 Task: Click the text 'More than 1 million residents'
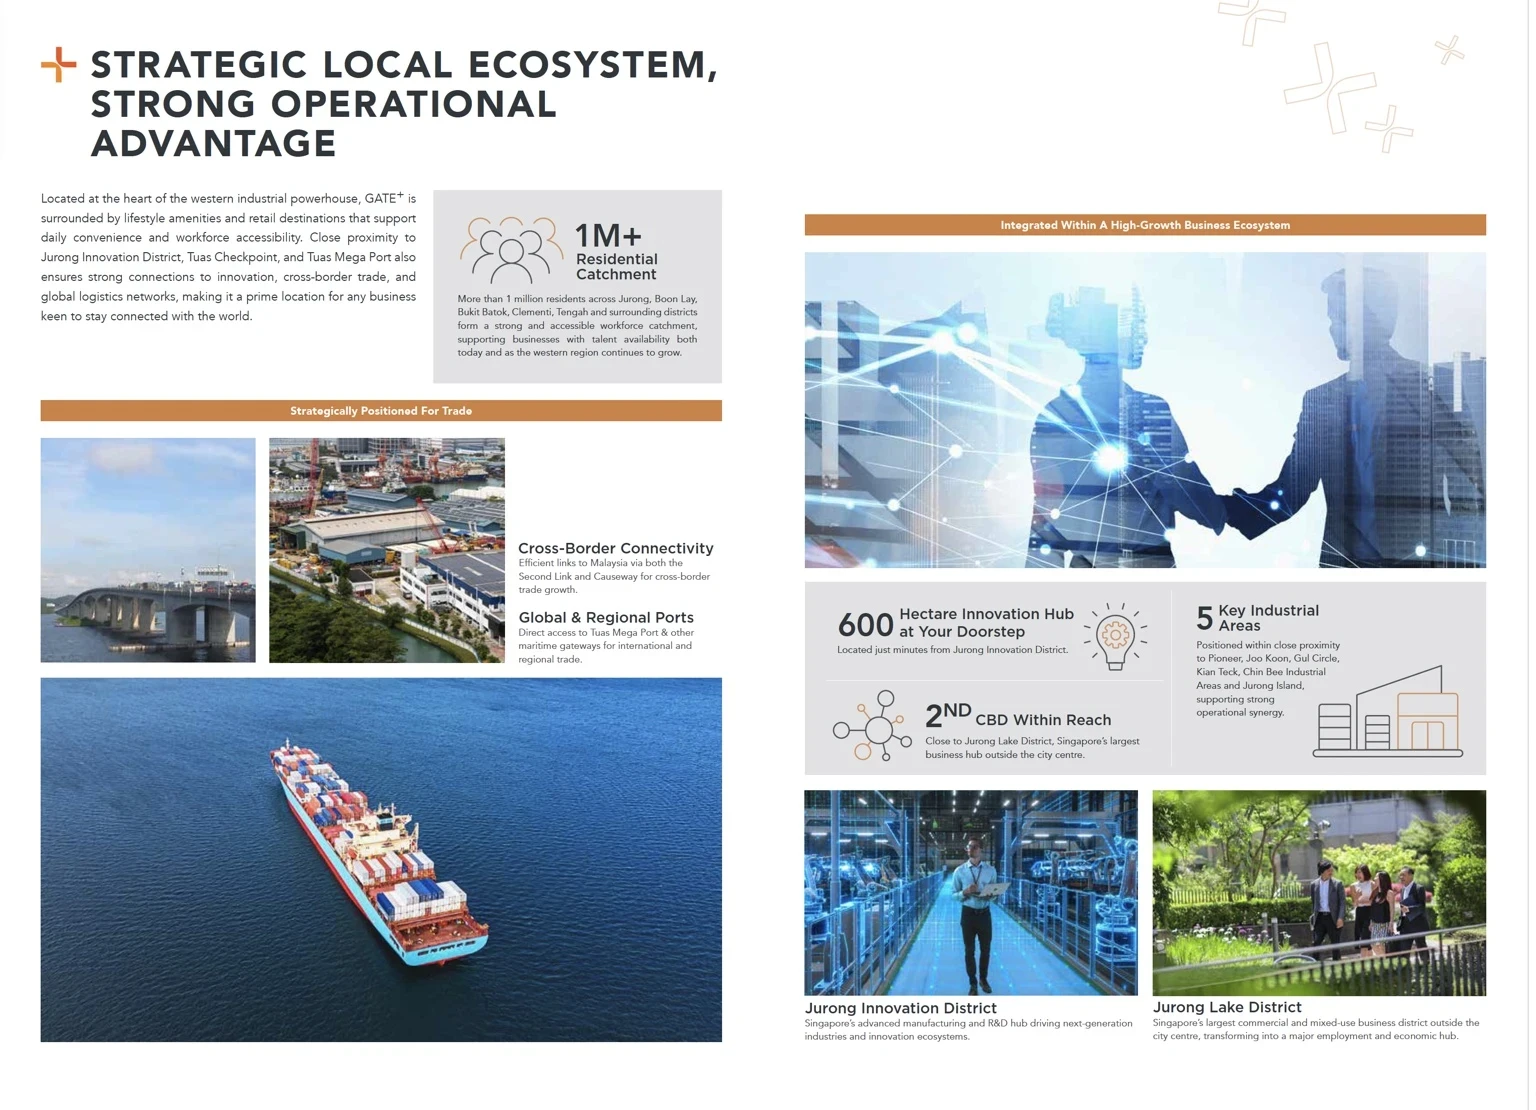(x=577, y=326)
